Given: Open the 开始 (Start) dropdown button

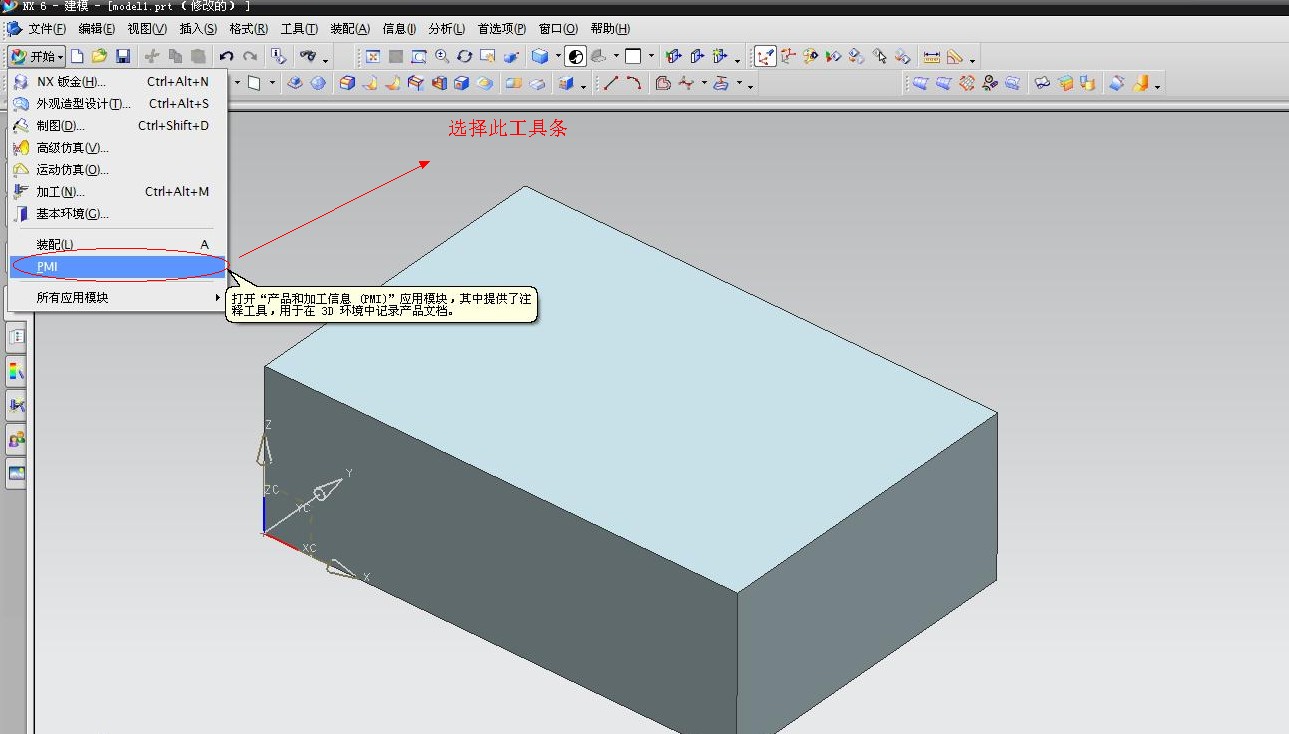Looking at the screenshot, I should pos(37,56).
